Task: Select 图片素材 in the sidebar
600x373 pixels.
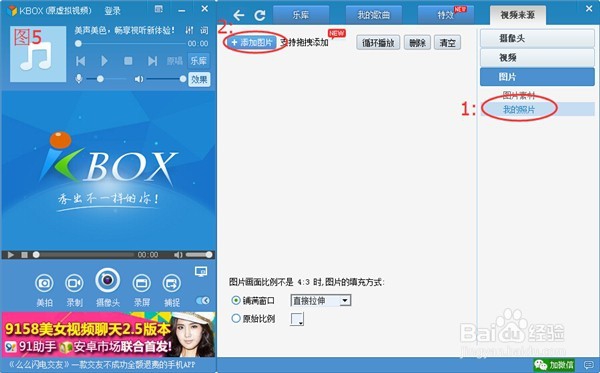Action: coord(518,95)
